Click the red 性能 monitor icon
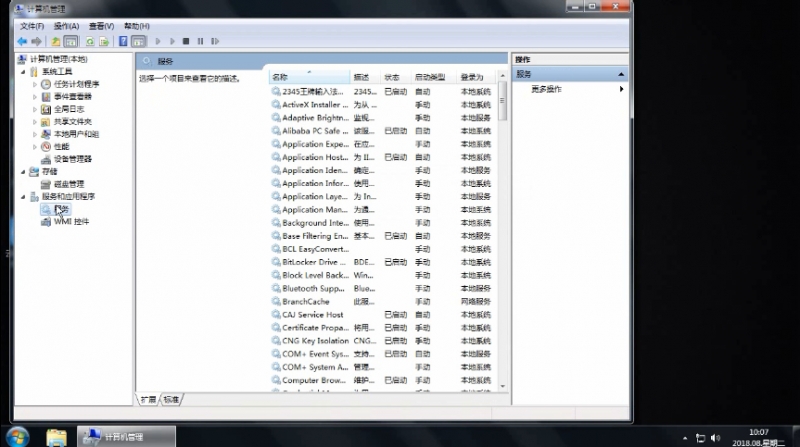 click(x=46, y=146)
